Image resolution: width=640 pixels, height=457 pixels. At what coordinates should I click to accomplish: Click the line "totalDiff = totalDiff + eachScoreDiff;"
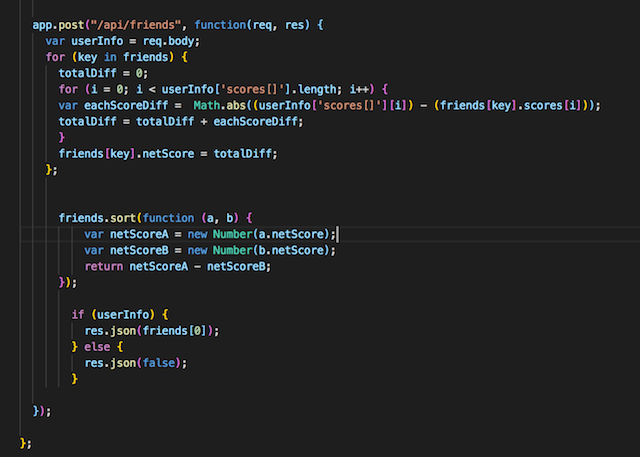point(181,122)
